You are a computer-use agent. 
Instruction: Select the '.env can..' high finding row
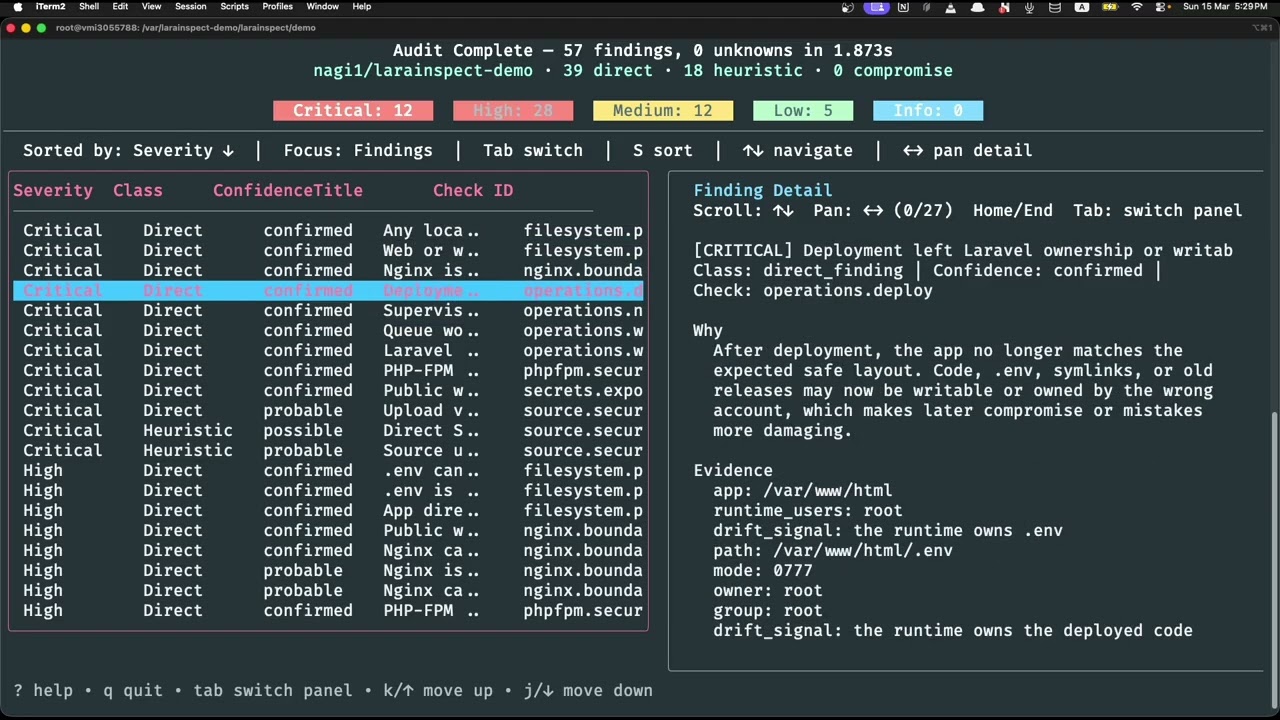point(328,470)
